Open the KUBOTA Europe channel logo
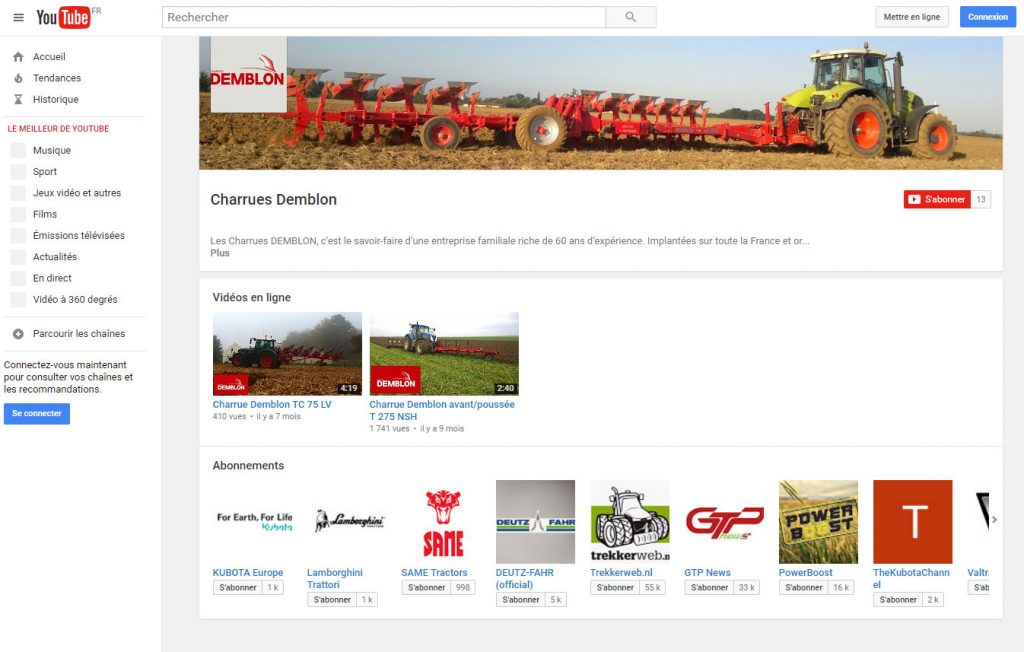The height and width of the screenshot is (652, 1024). pyautogui.click(x=253, y=521)
